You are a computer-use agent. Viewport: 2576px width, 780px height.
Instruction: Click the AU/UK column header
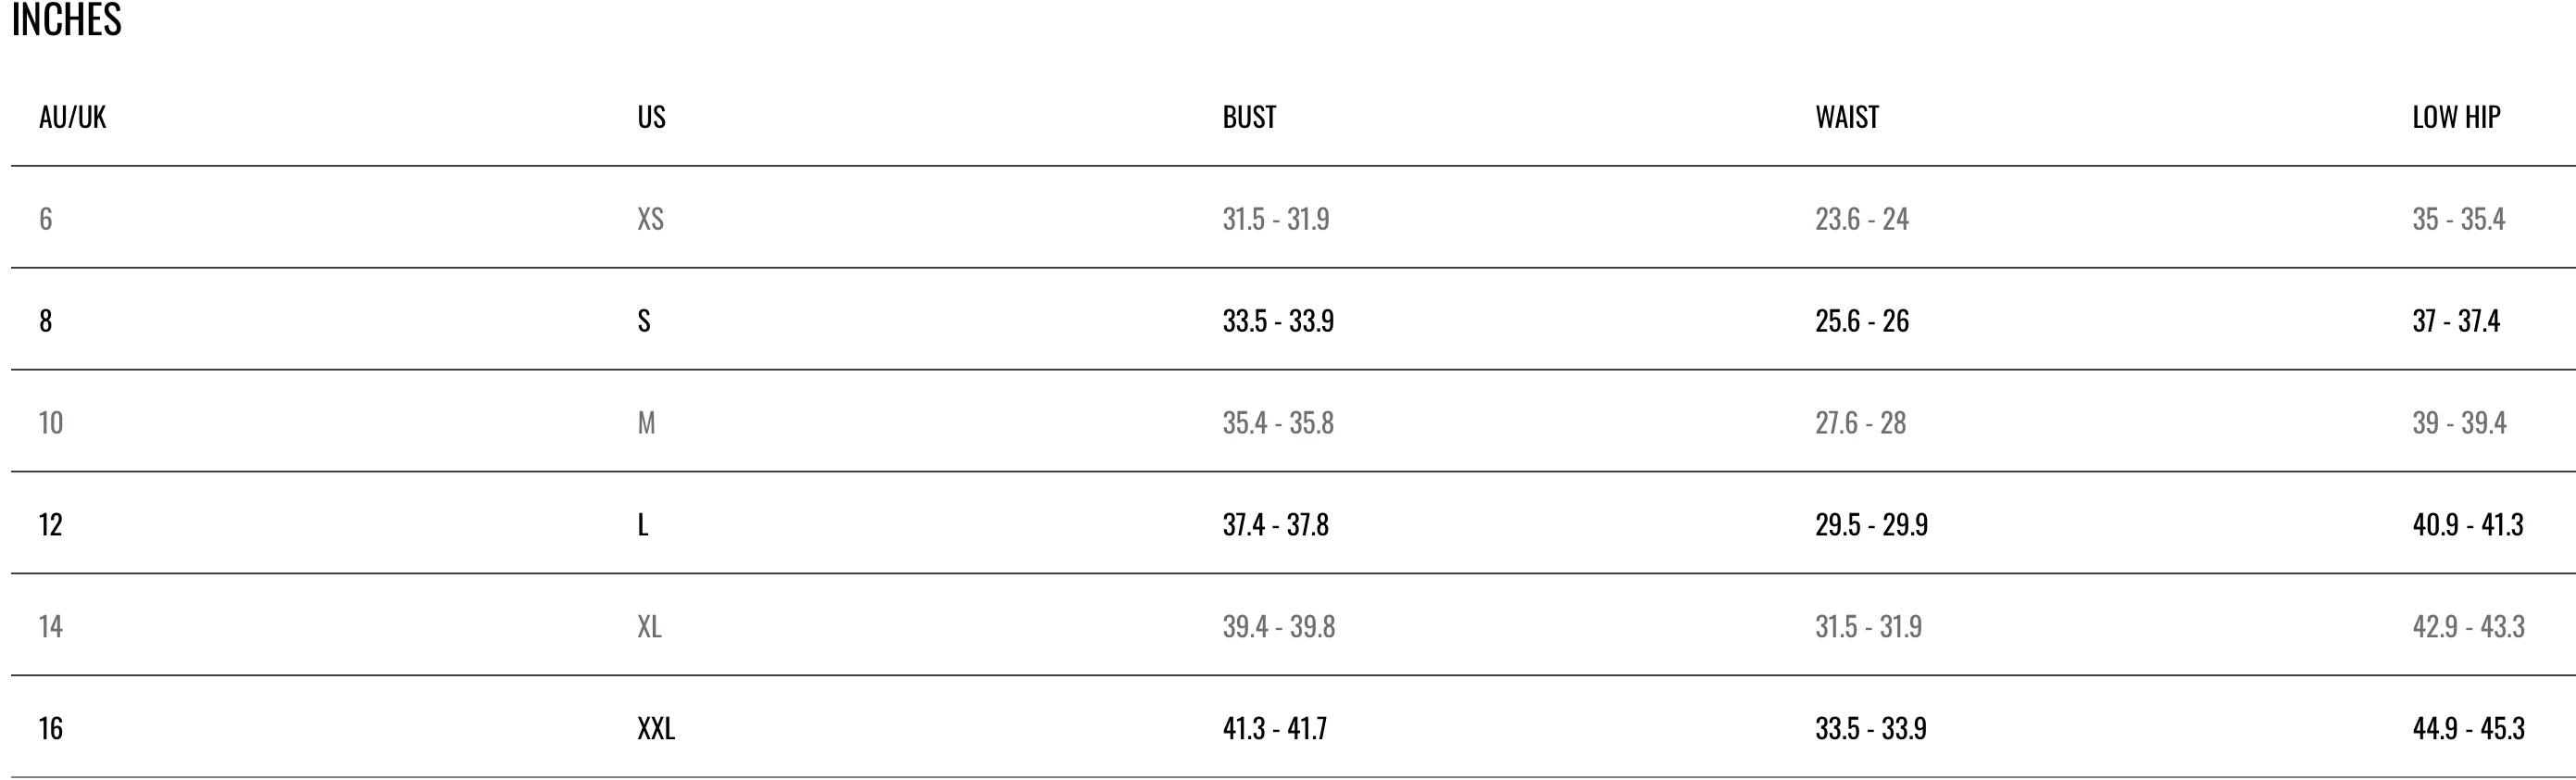72,117
